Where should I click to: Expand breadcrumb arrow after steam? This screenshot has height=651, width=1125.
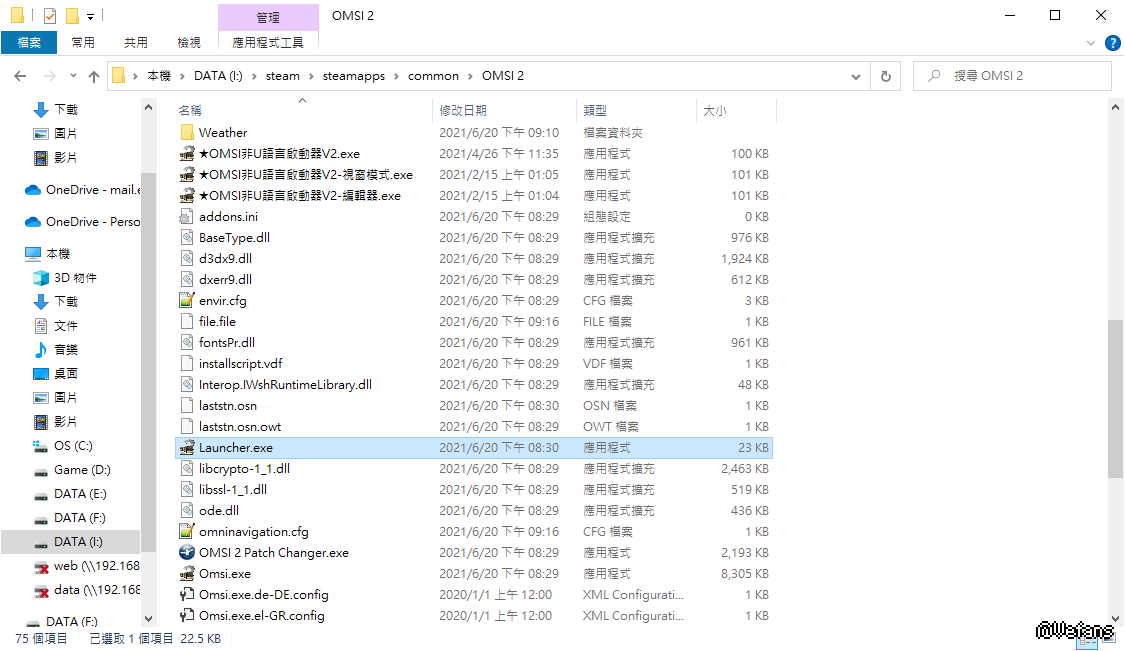coord(311,76)
